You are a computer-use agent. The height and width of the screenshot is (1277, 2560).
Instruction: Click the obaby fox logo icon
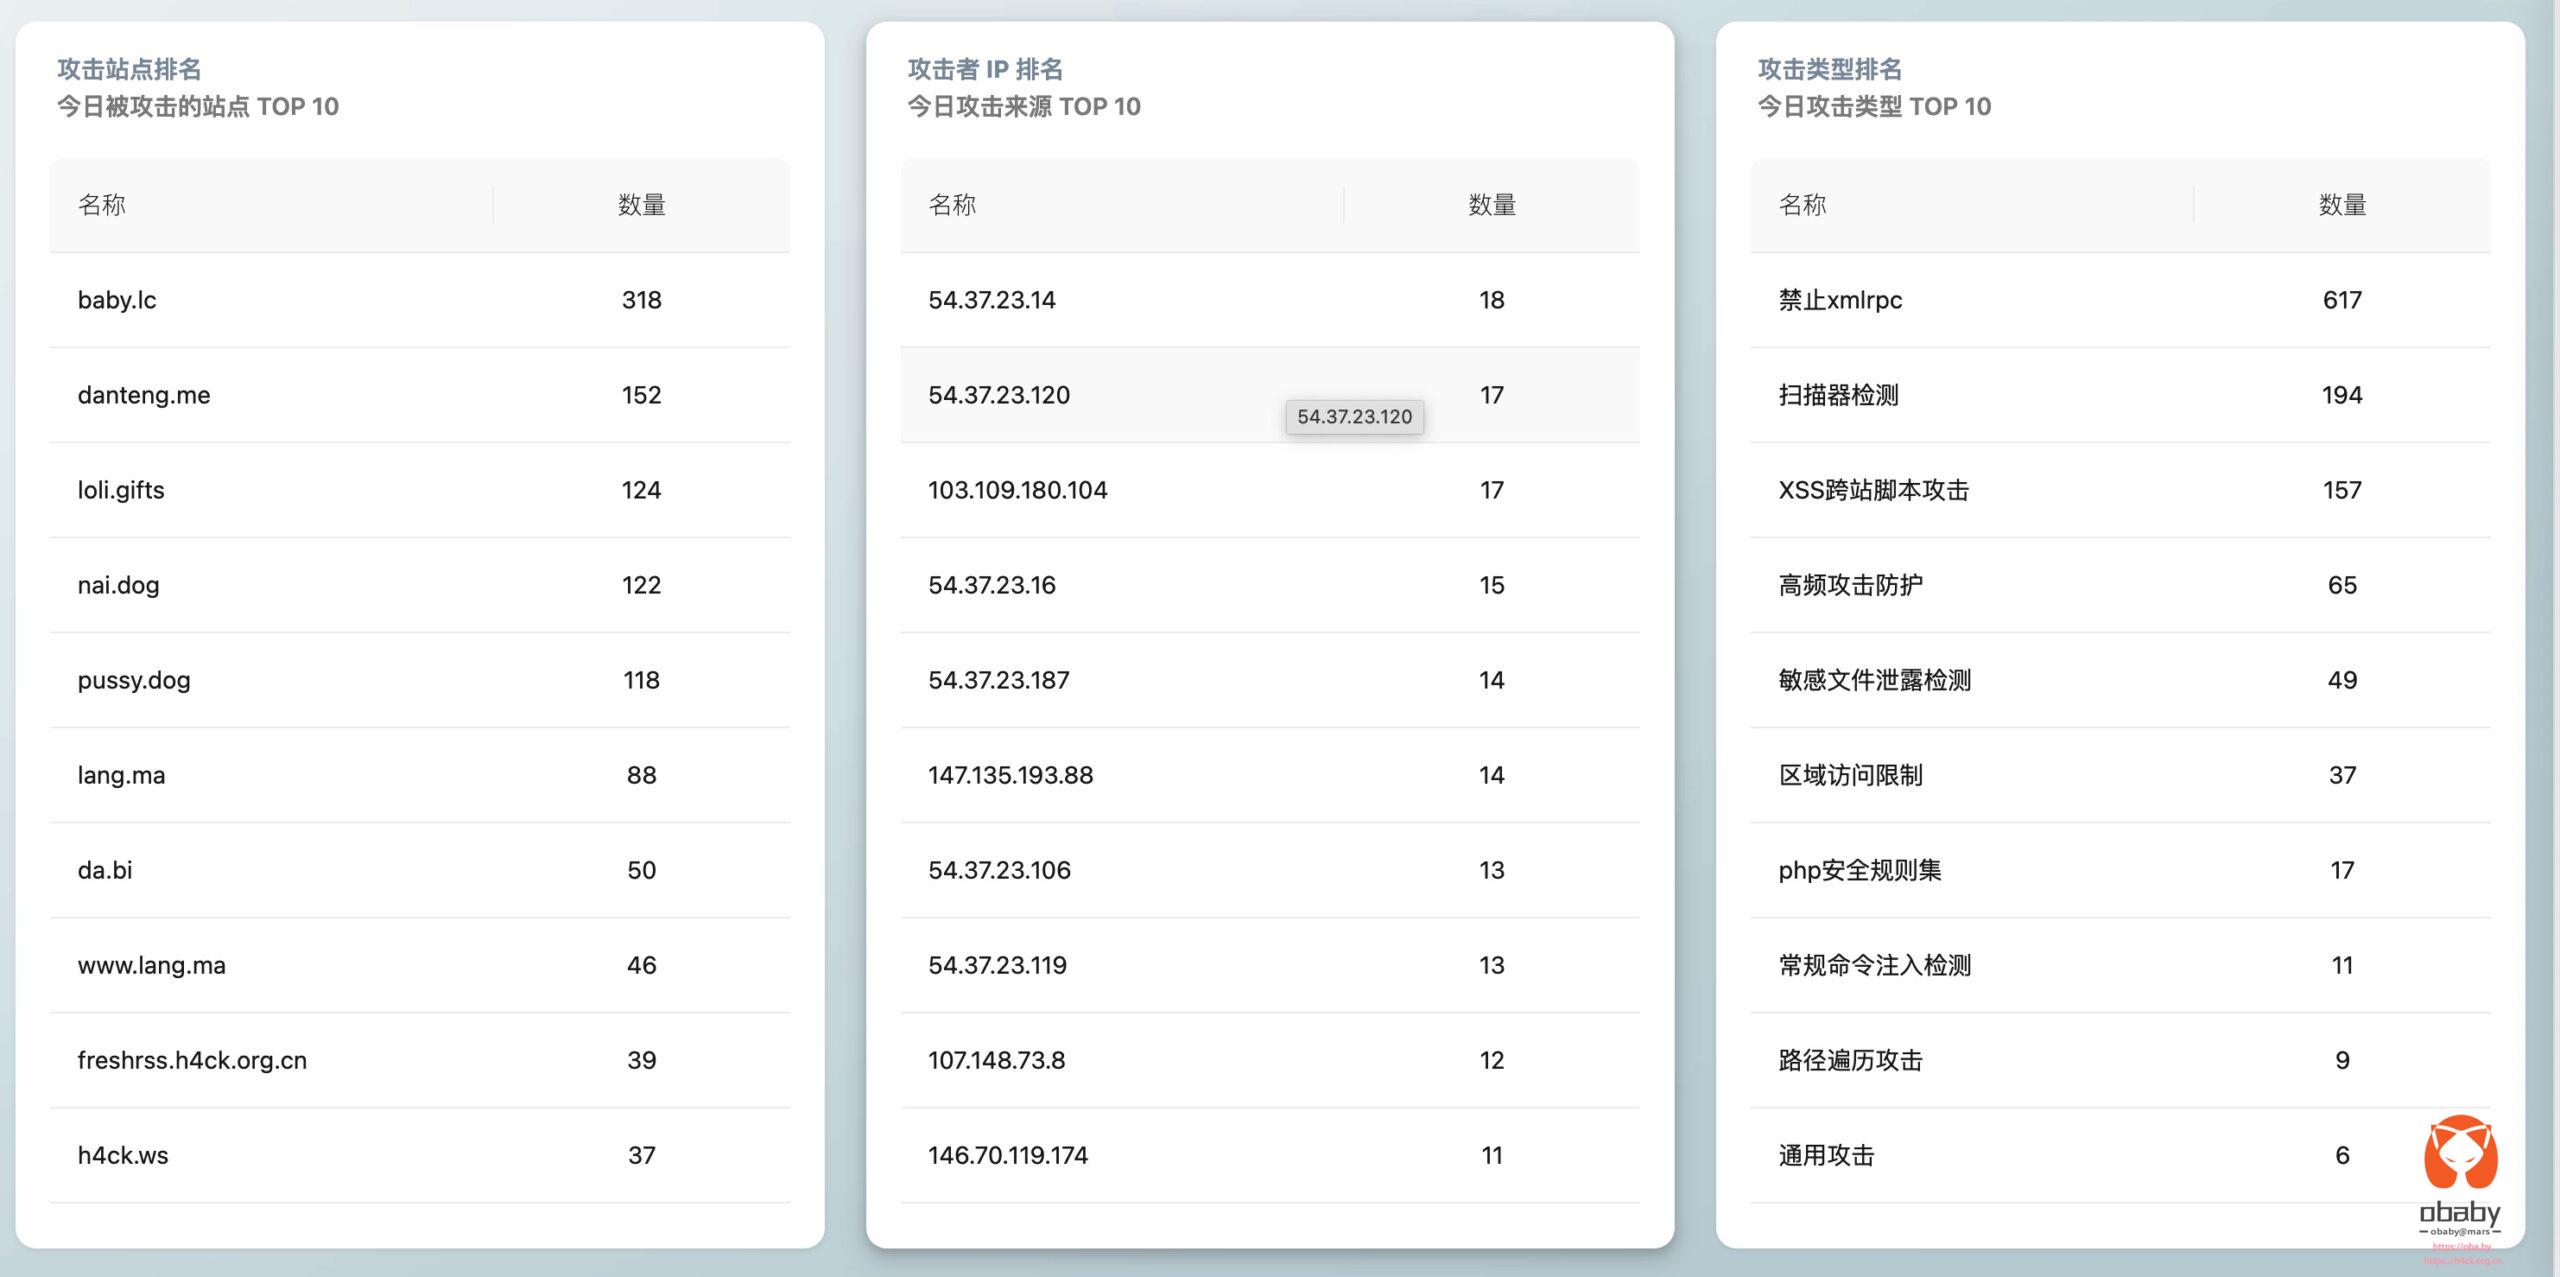click(2460, 1154)
